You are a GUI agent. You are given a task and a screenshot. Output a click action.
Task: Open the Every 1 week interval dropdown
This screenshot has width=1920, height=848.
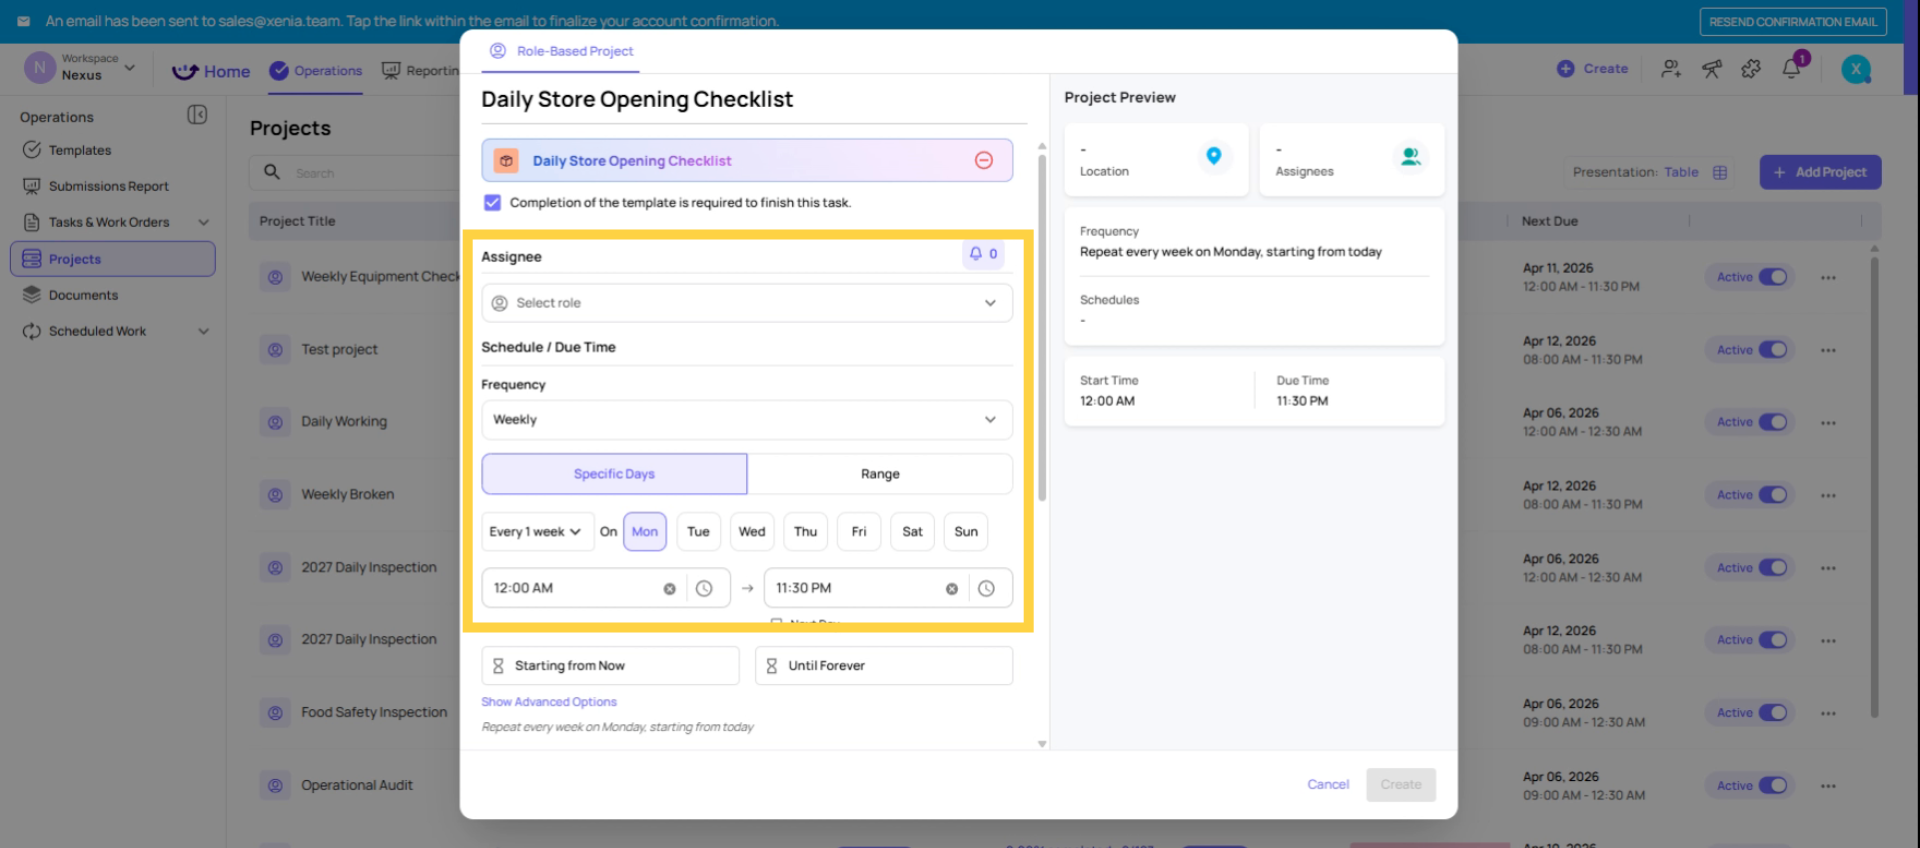[x=535, y=532]
